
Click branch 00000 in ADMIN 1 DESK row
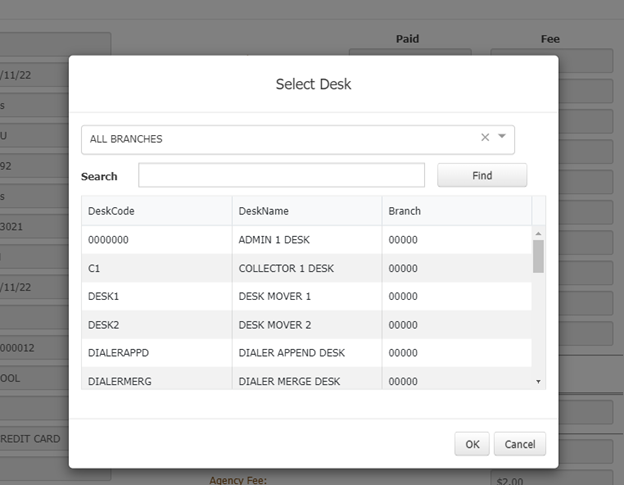point(457,240)
